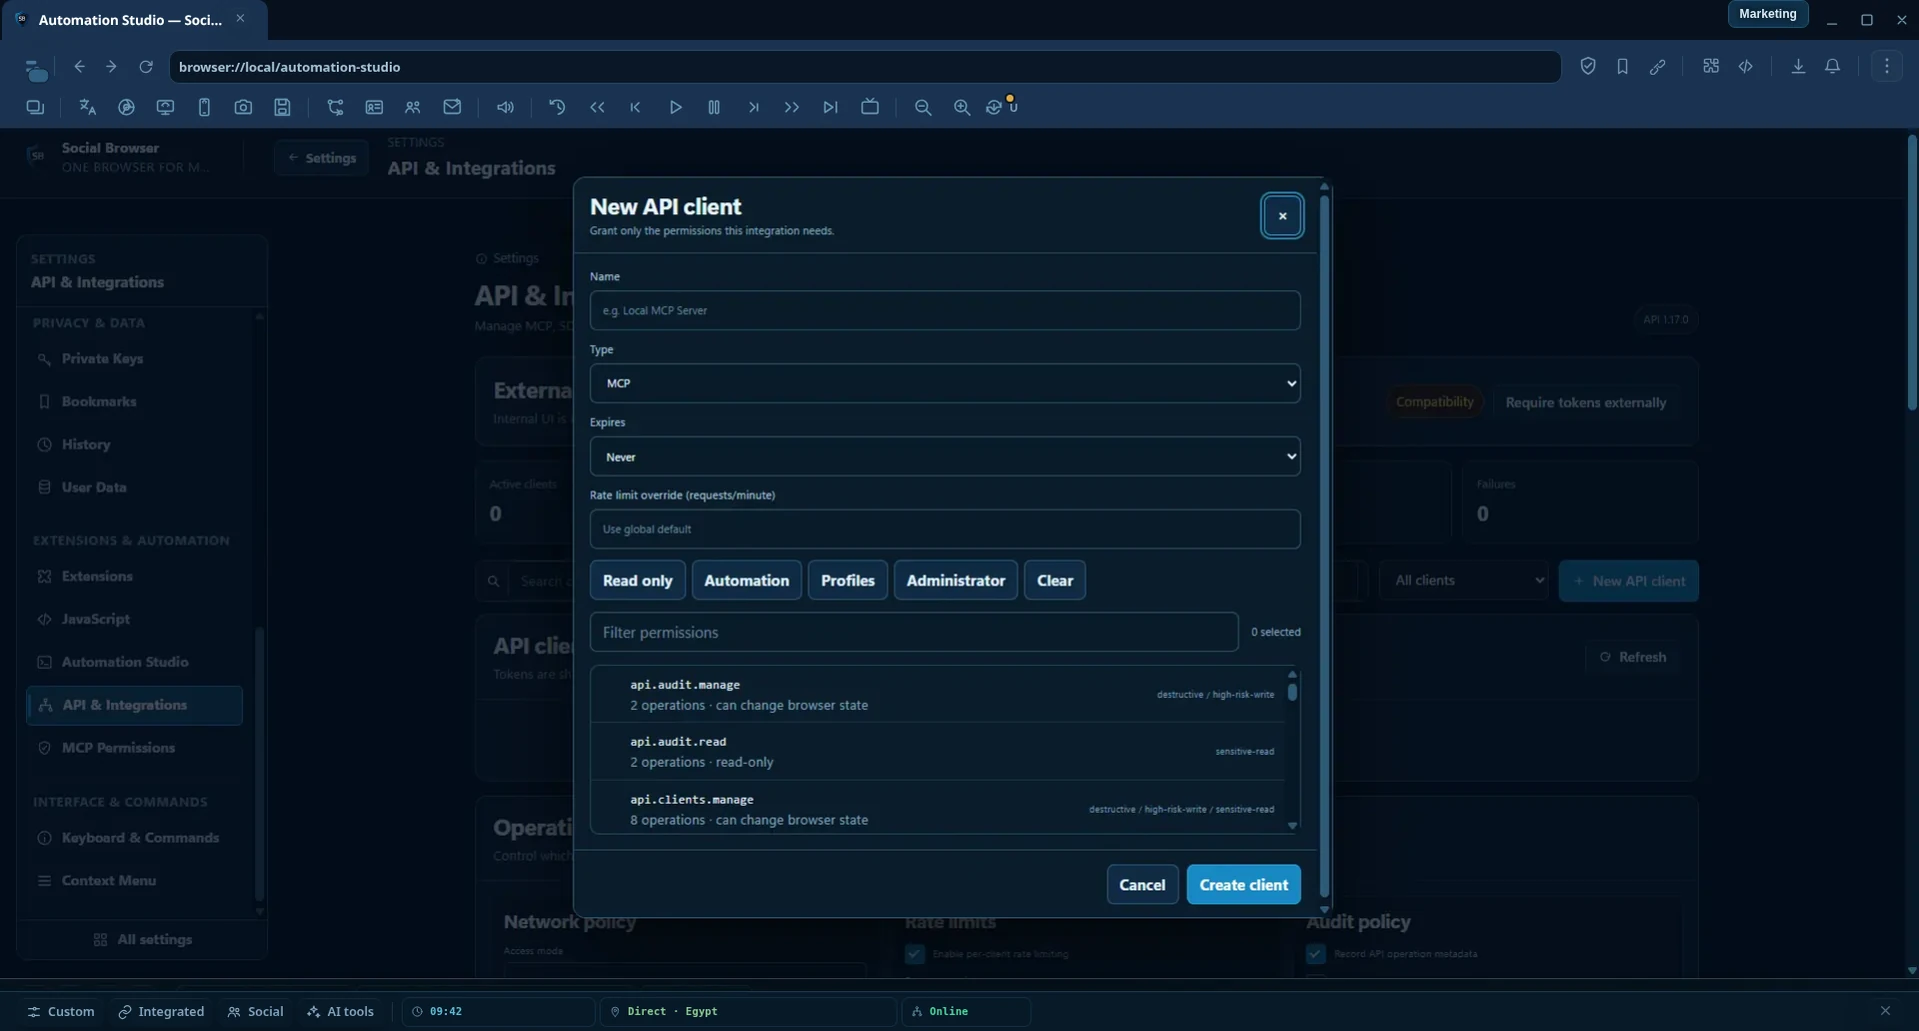1919x1031 pixels.
Task: Click the undo history arrow icon
Action: click(557, 107)
